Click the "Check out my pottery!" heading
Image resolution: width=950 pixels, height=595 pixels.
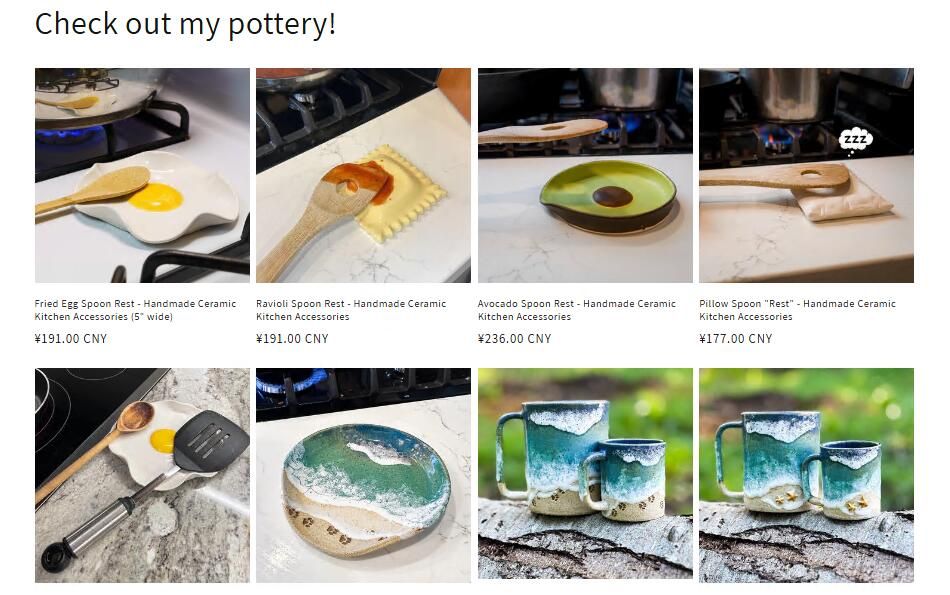(185, 24)
